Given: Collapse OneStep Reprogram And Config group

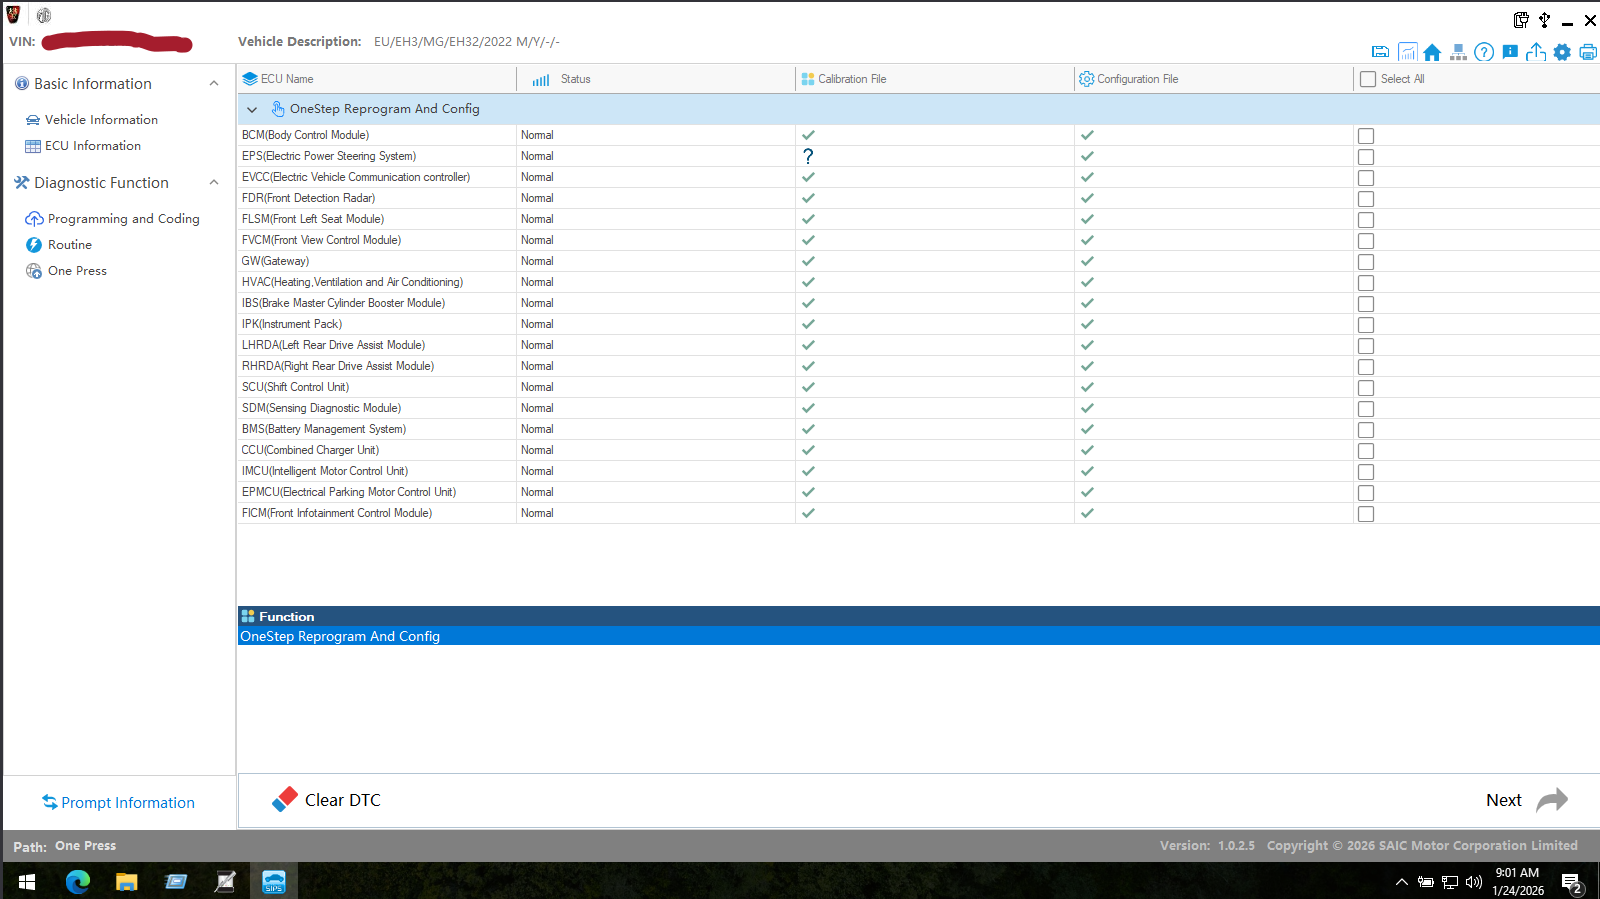Looking at the screenshot, I should click(x=252, y=110).
